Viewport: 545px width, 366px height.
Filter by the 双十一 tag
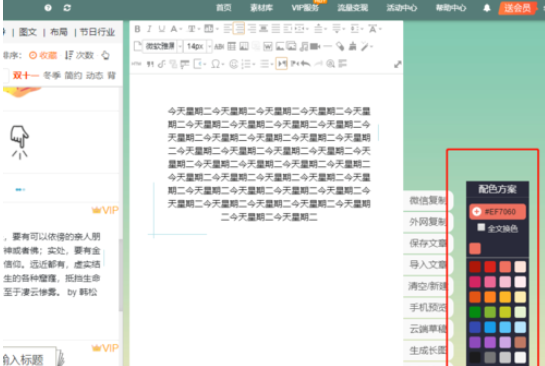click(x=25, y=75)
